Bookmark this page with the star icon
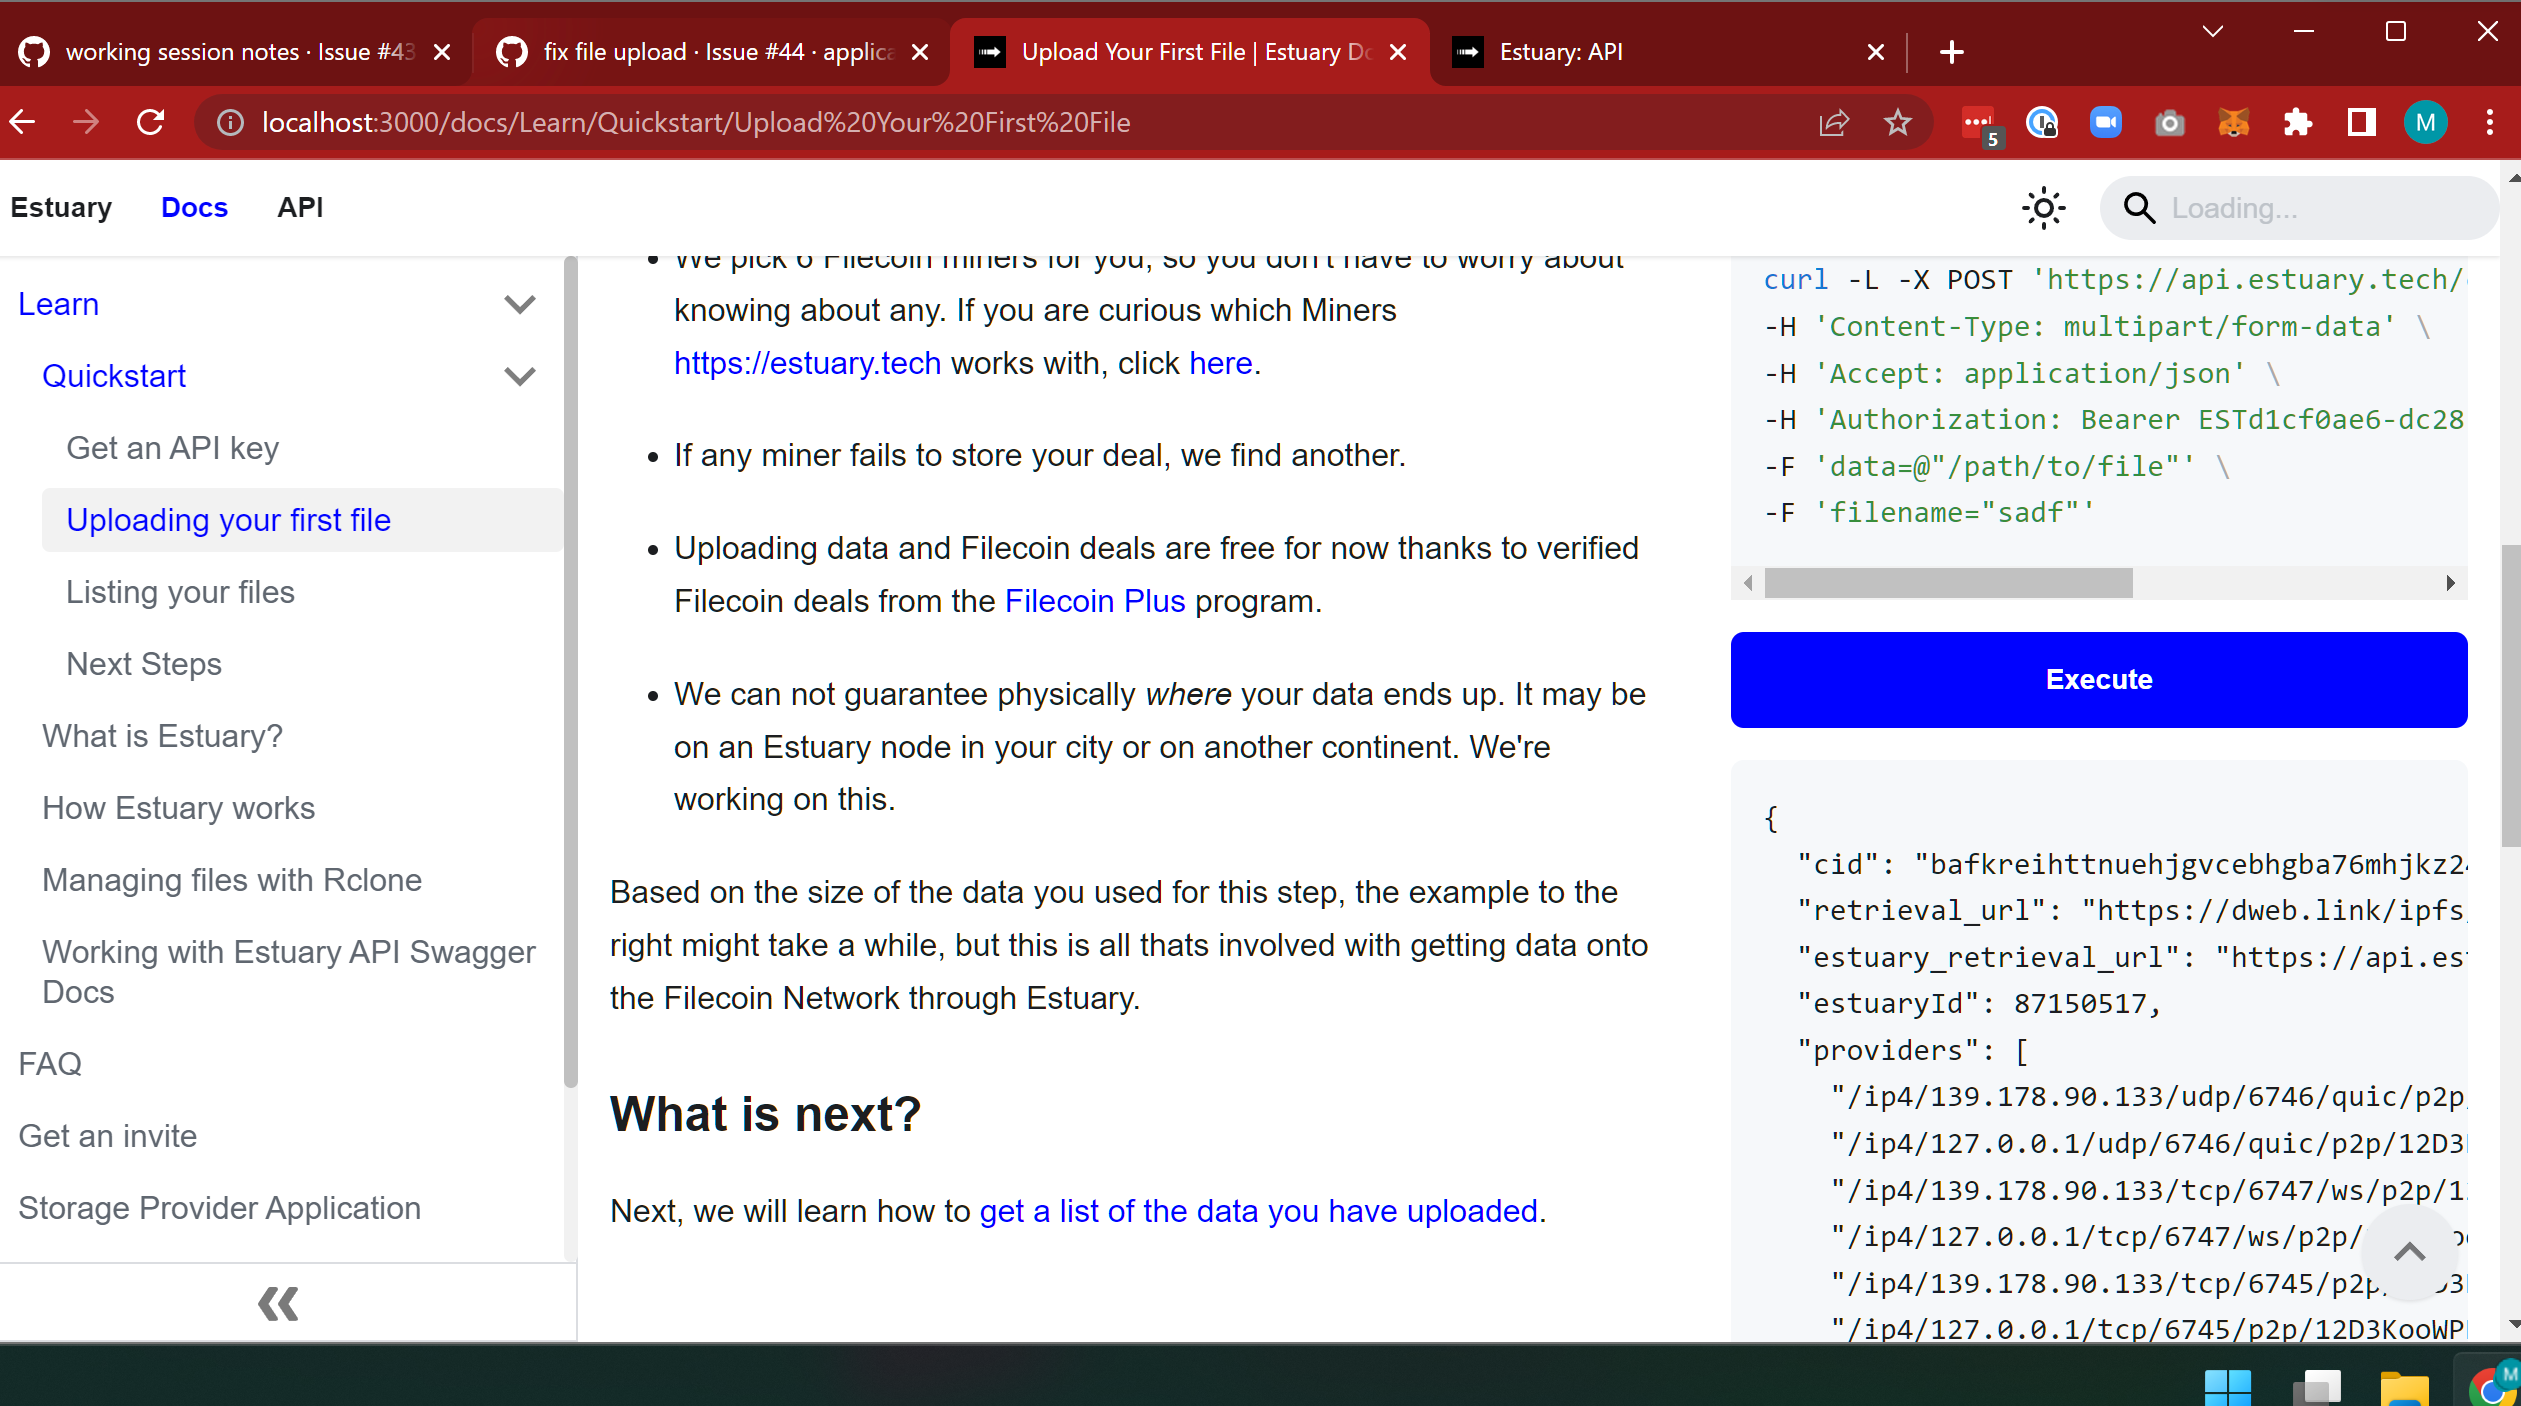The height and width of the screenshot is (1406, 2521). [x=1897, y=122]
